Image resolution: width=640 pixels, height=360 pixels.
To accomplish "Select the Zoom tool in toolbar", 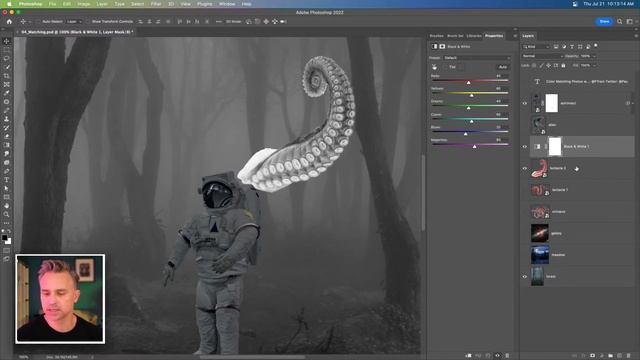I will (x=7, y=214).
